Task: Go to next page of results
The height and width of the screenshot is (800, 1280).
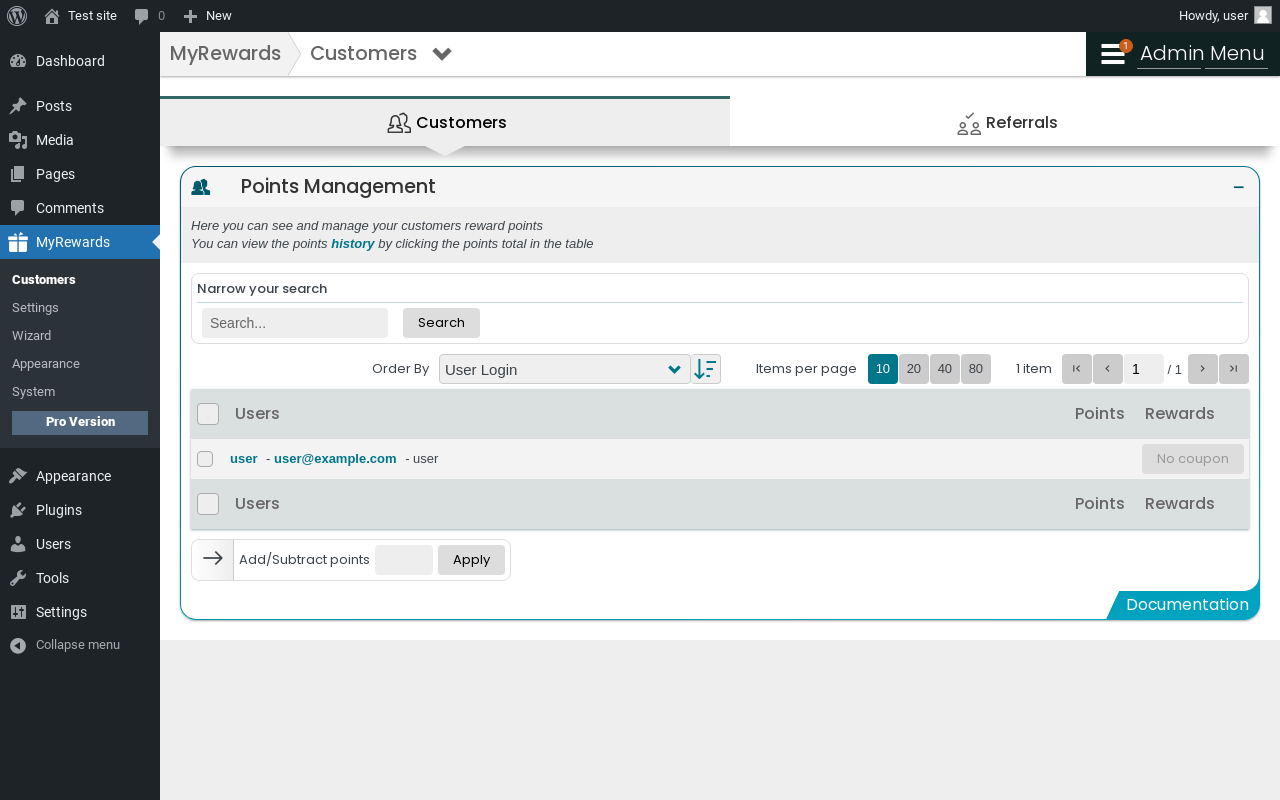Action: pos(1203,369)
